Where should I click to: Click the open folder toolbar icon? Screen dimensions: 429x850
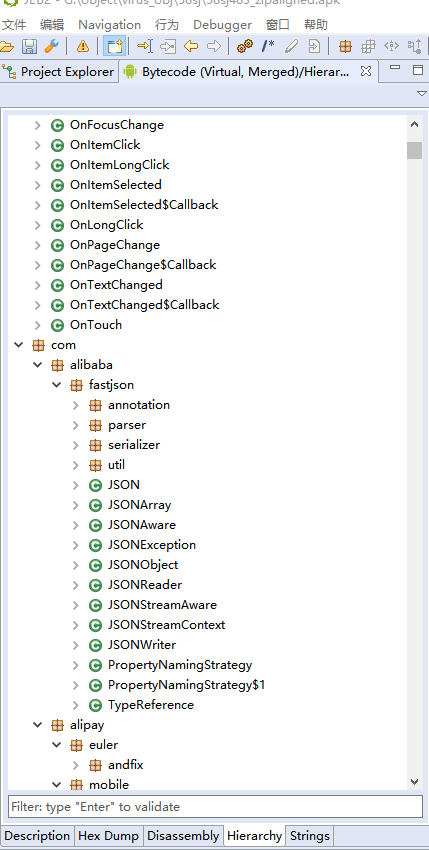pyautogui.click(x=6, y=47)
